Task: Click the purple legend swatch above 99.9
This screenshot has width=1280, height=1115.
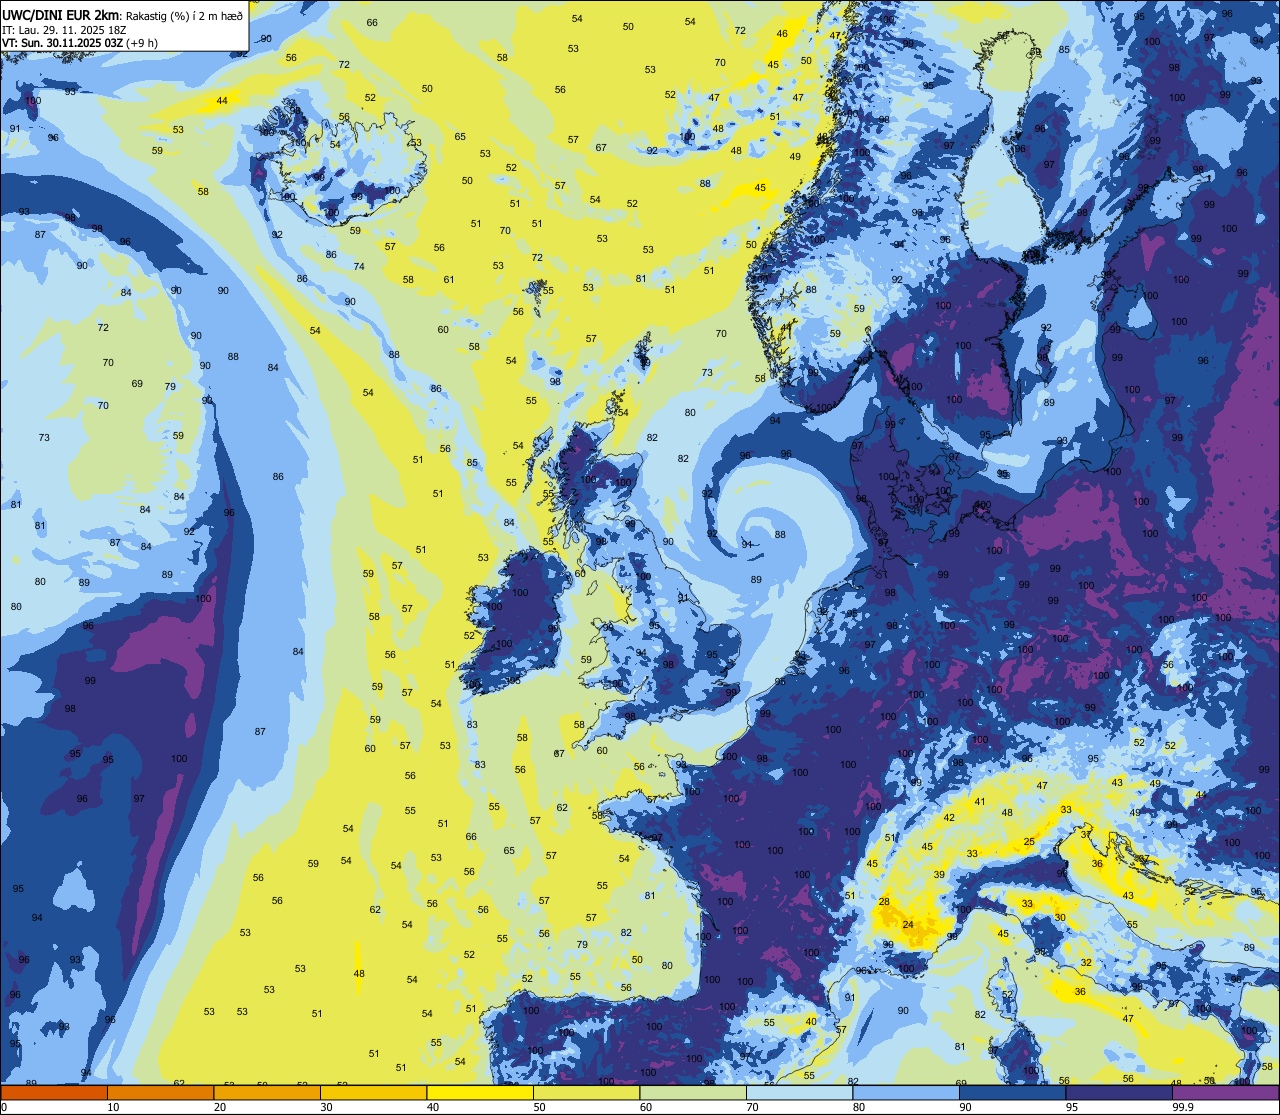Action: 1226,1092
